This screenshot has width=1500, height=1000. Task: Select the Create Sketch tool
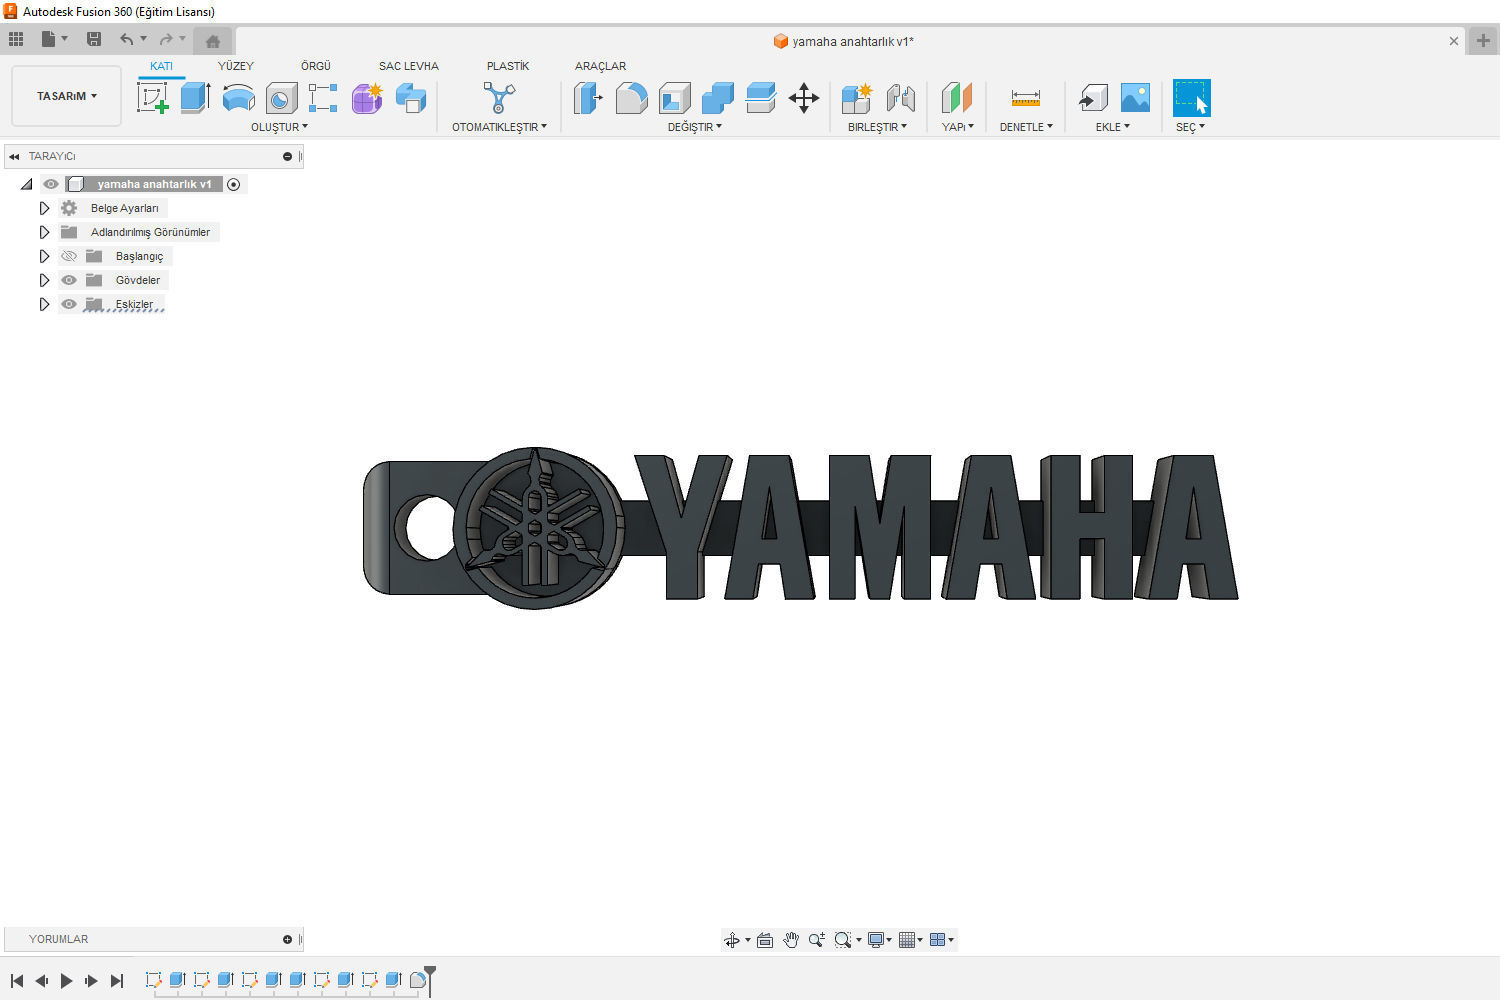click(x=152, y=98)
